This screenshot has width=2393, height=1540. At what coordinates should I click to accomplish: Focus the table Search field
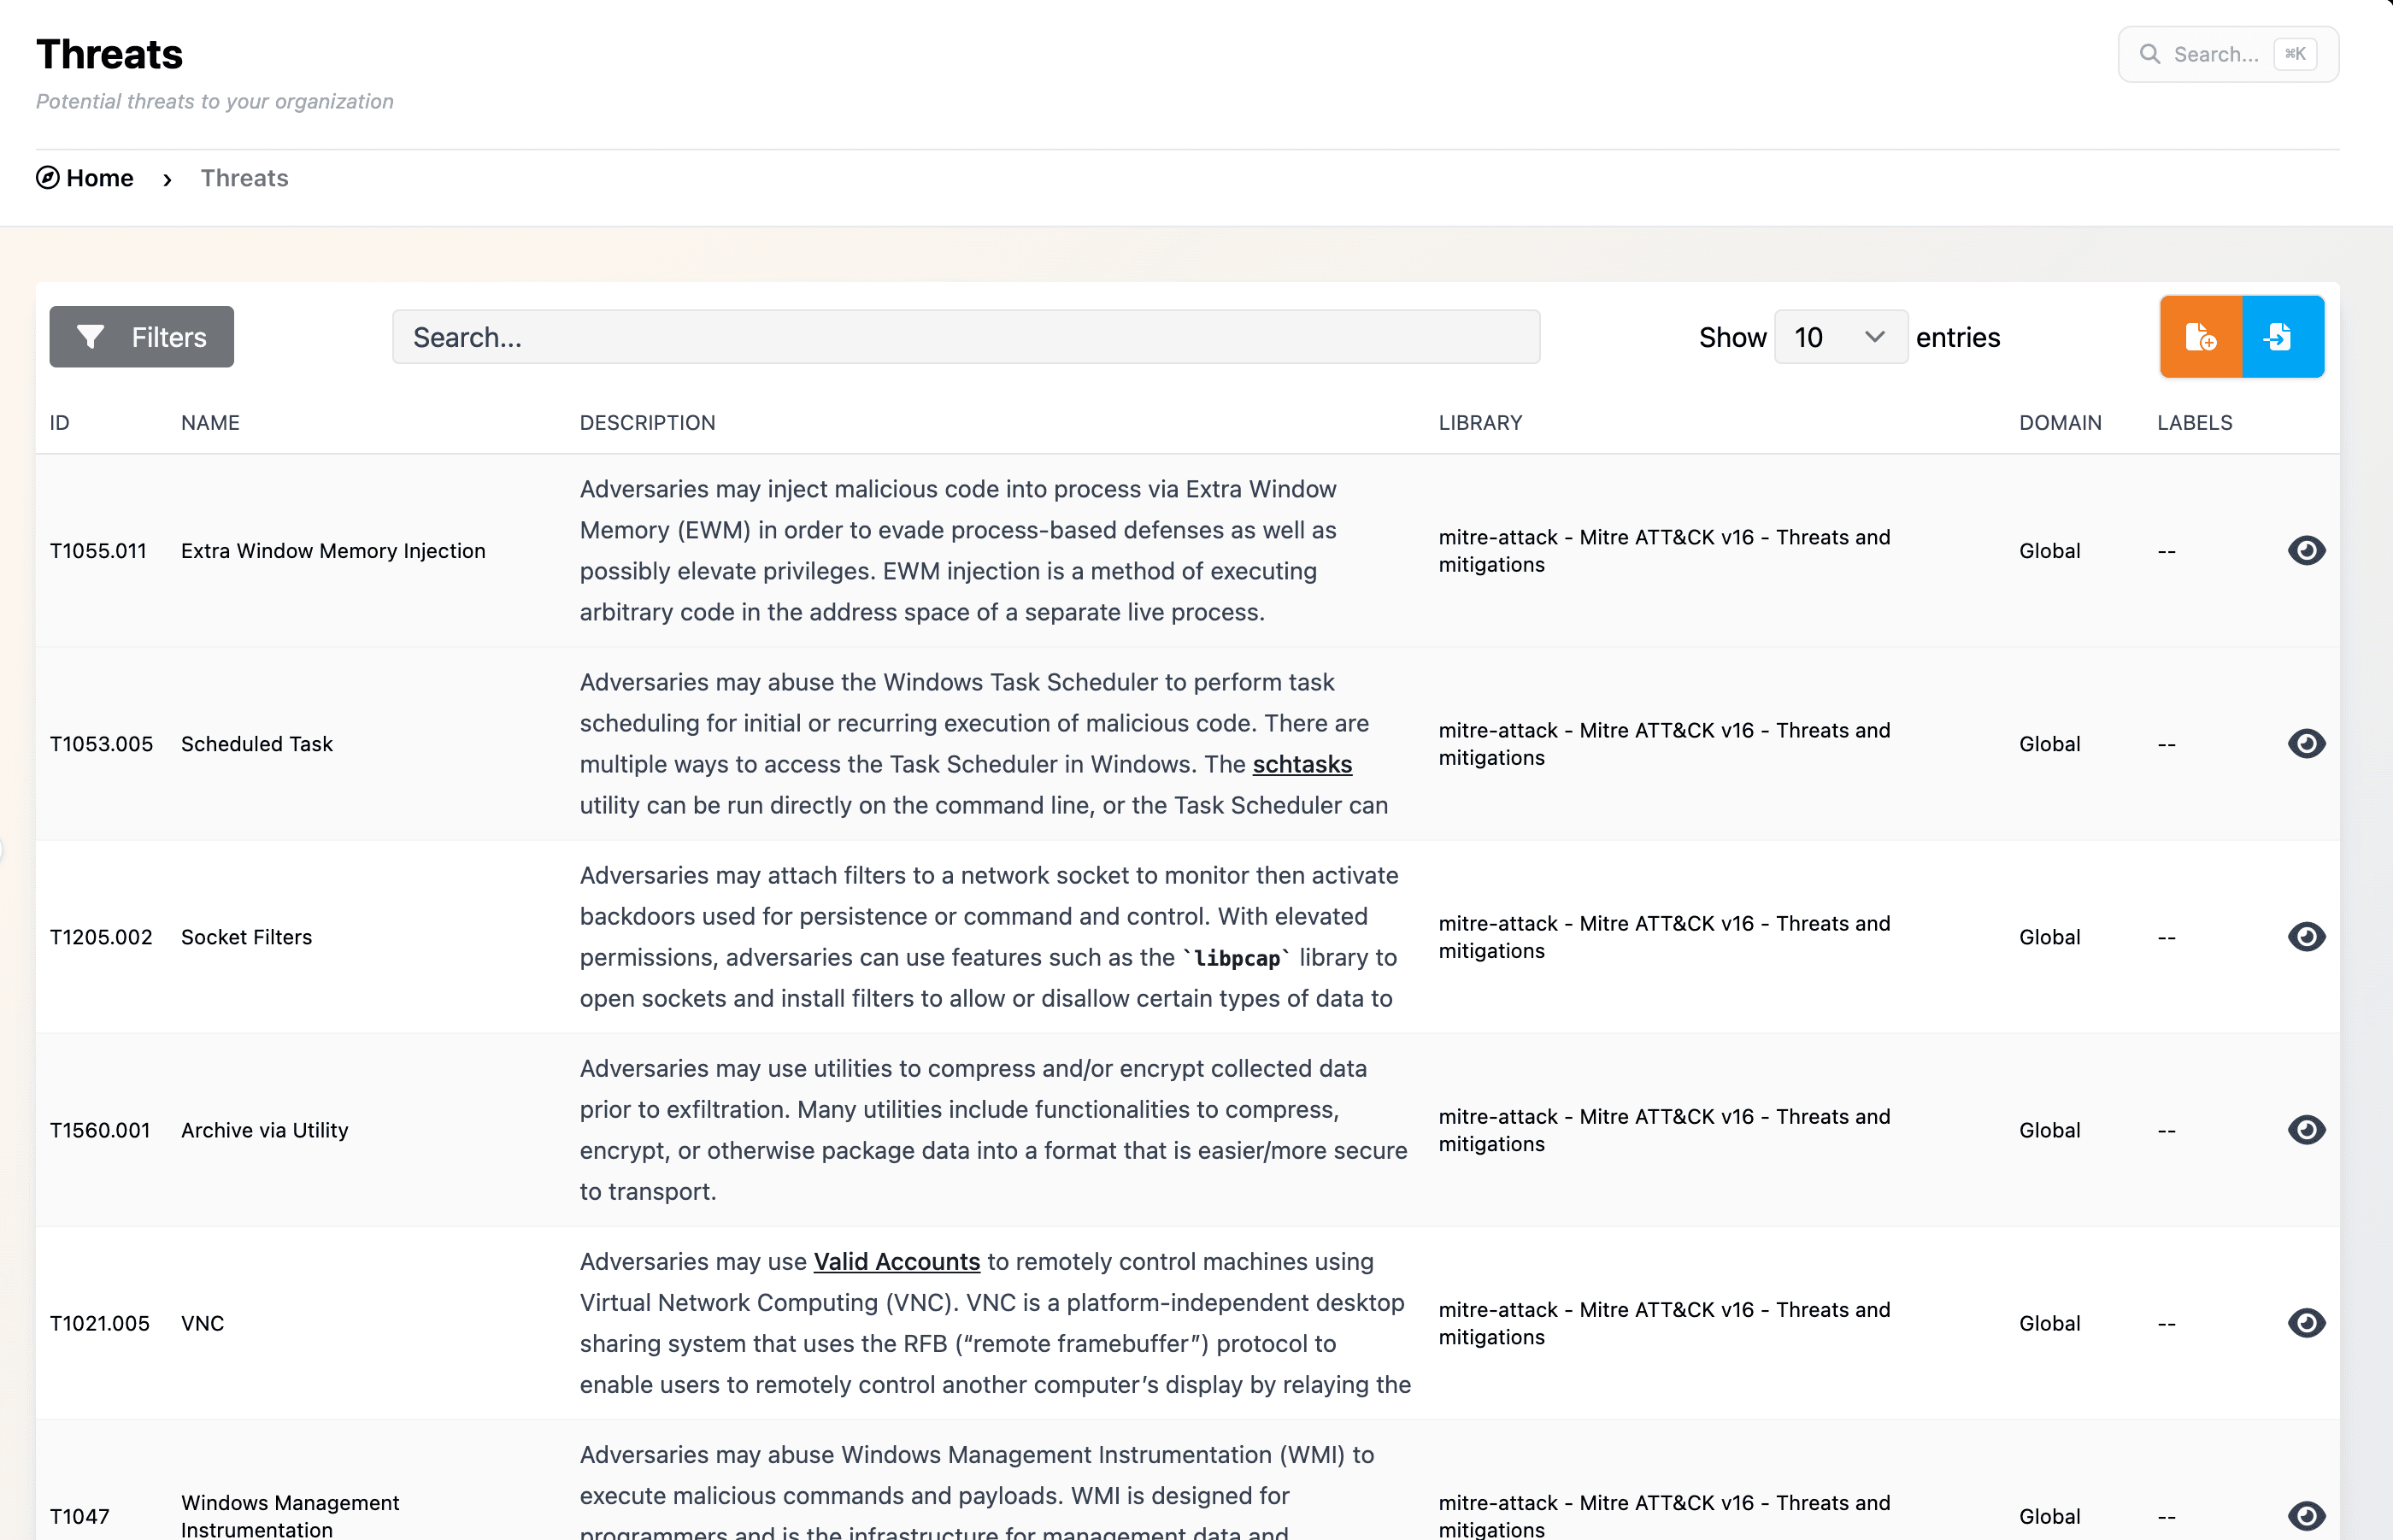click(x=965, y=337)
